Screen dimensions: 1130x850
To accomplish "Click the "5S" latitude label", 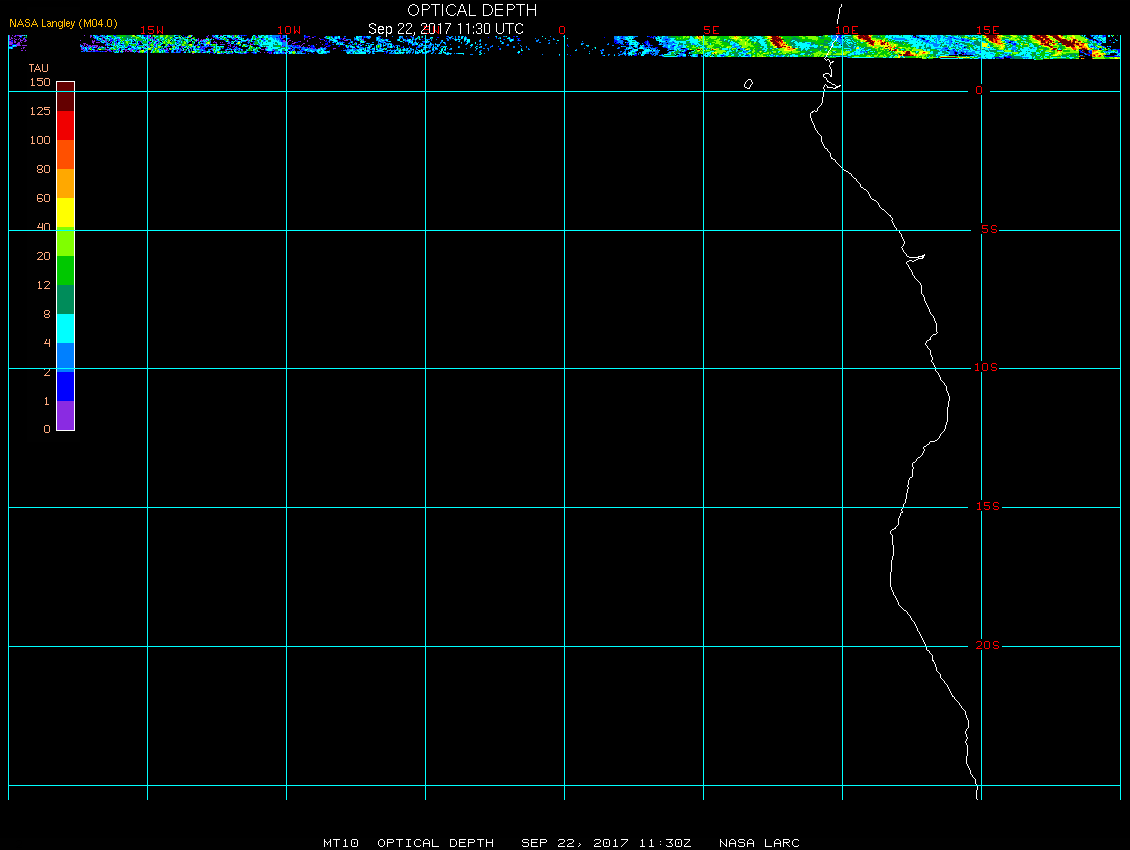I will (989, 229).
